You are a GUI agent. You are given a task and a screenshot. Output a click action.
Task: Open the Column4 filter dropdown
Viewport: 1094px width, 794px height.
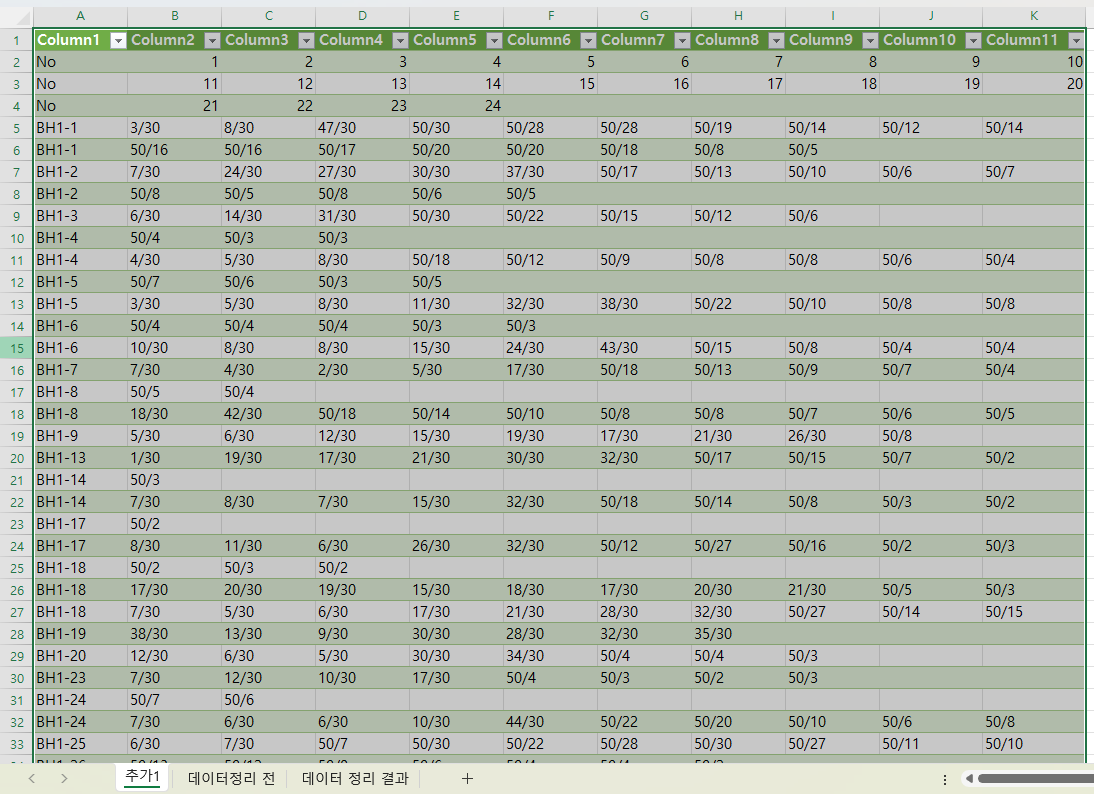[400, 40]
